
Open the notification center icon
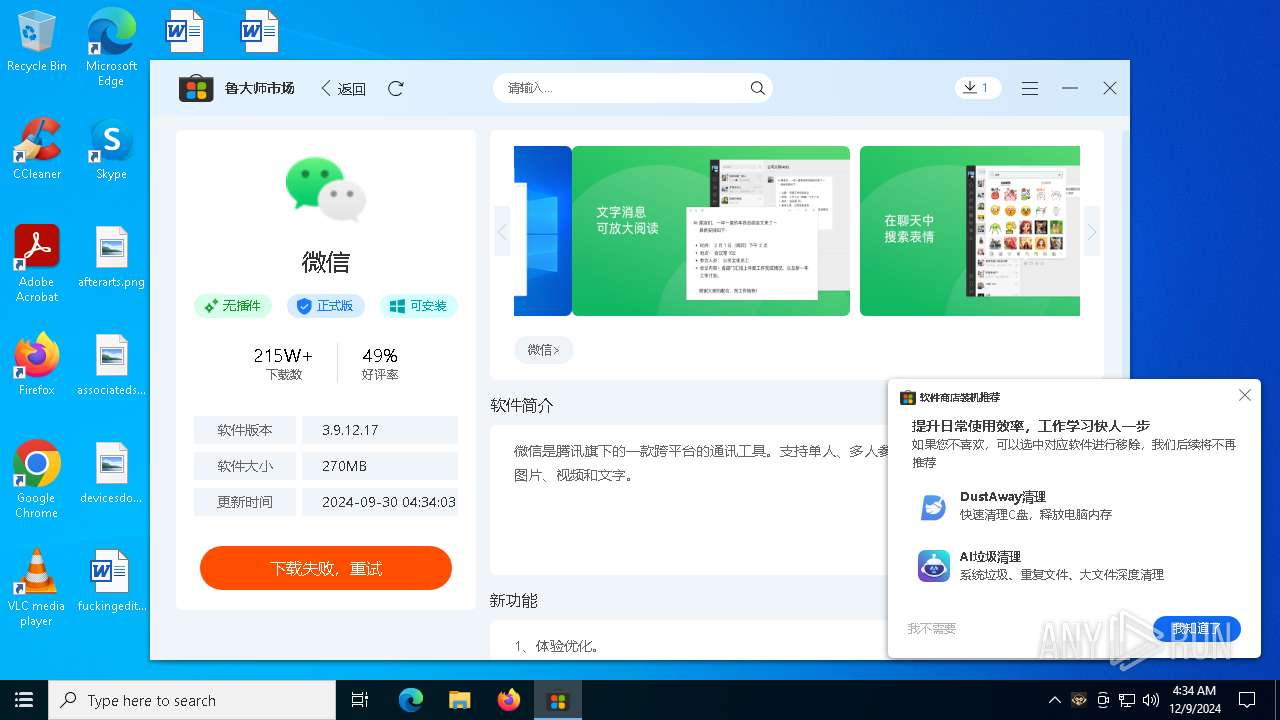(x=1247, y=700)
